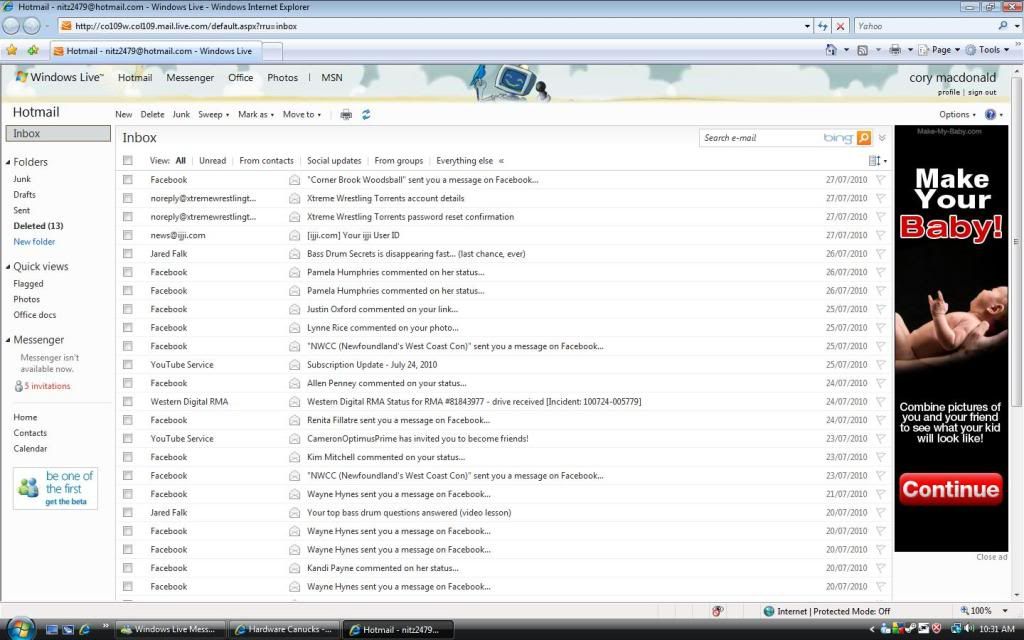1024x640 pixels.
Task: Click the sign out link
Action: click(982, 93)
